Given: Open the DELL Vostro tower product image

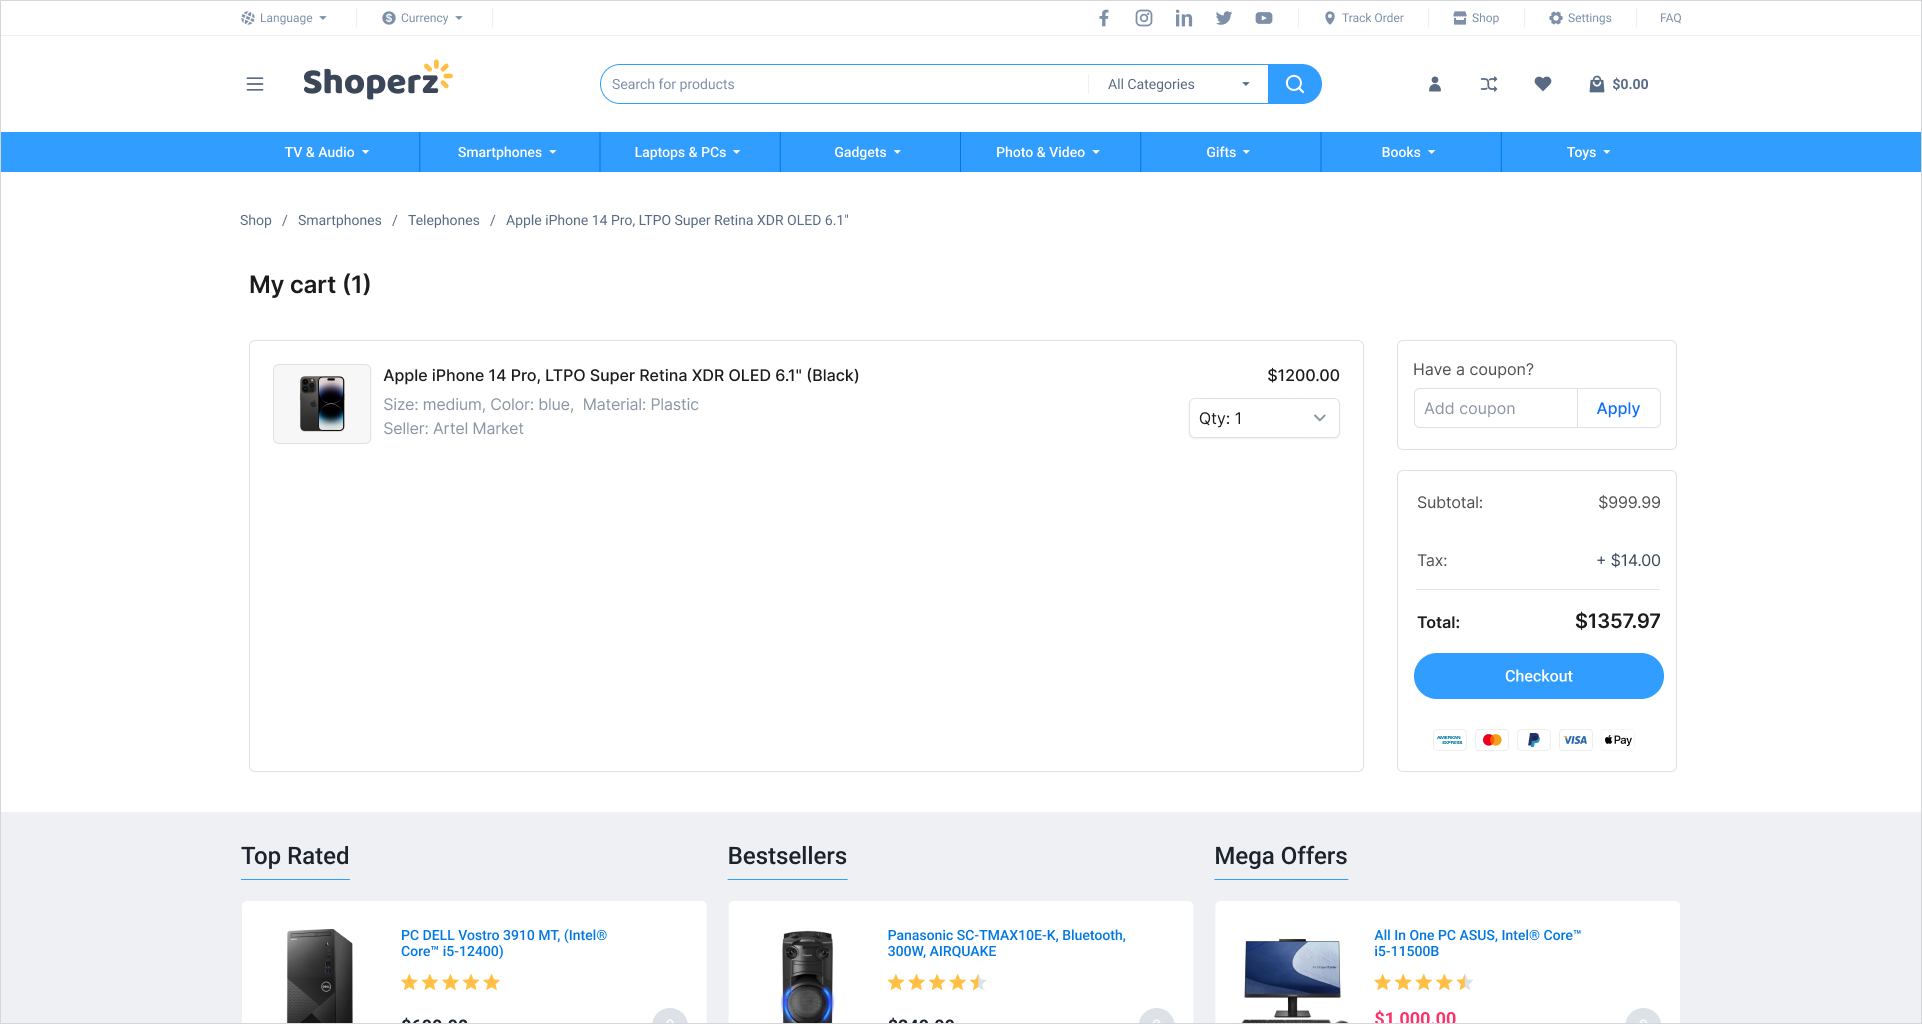Looking at the screenshot, I should click(320, 977).
